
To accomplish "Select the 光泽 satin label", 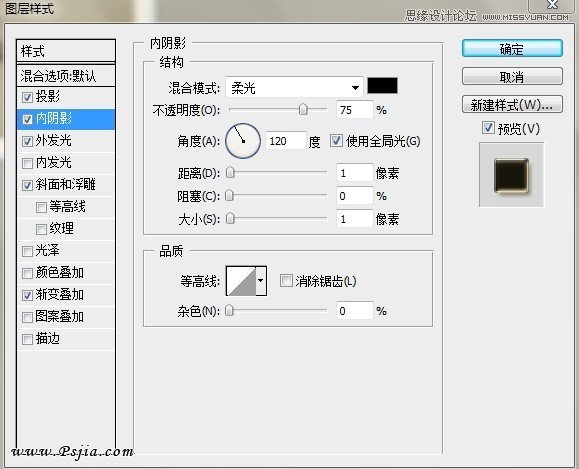I will [48, 251].
